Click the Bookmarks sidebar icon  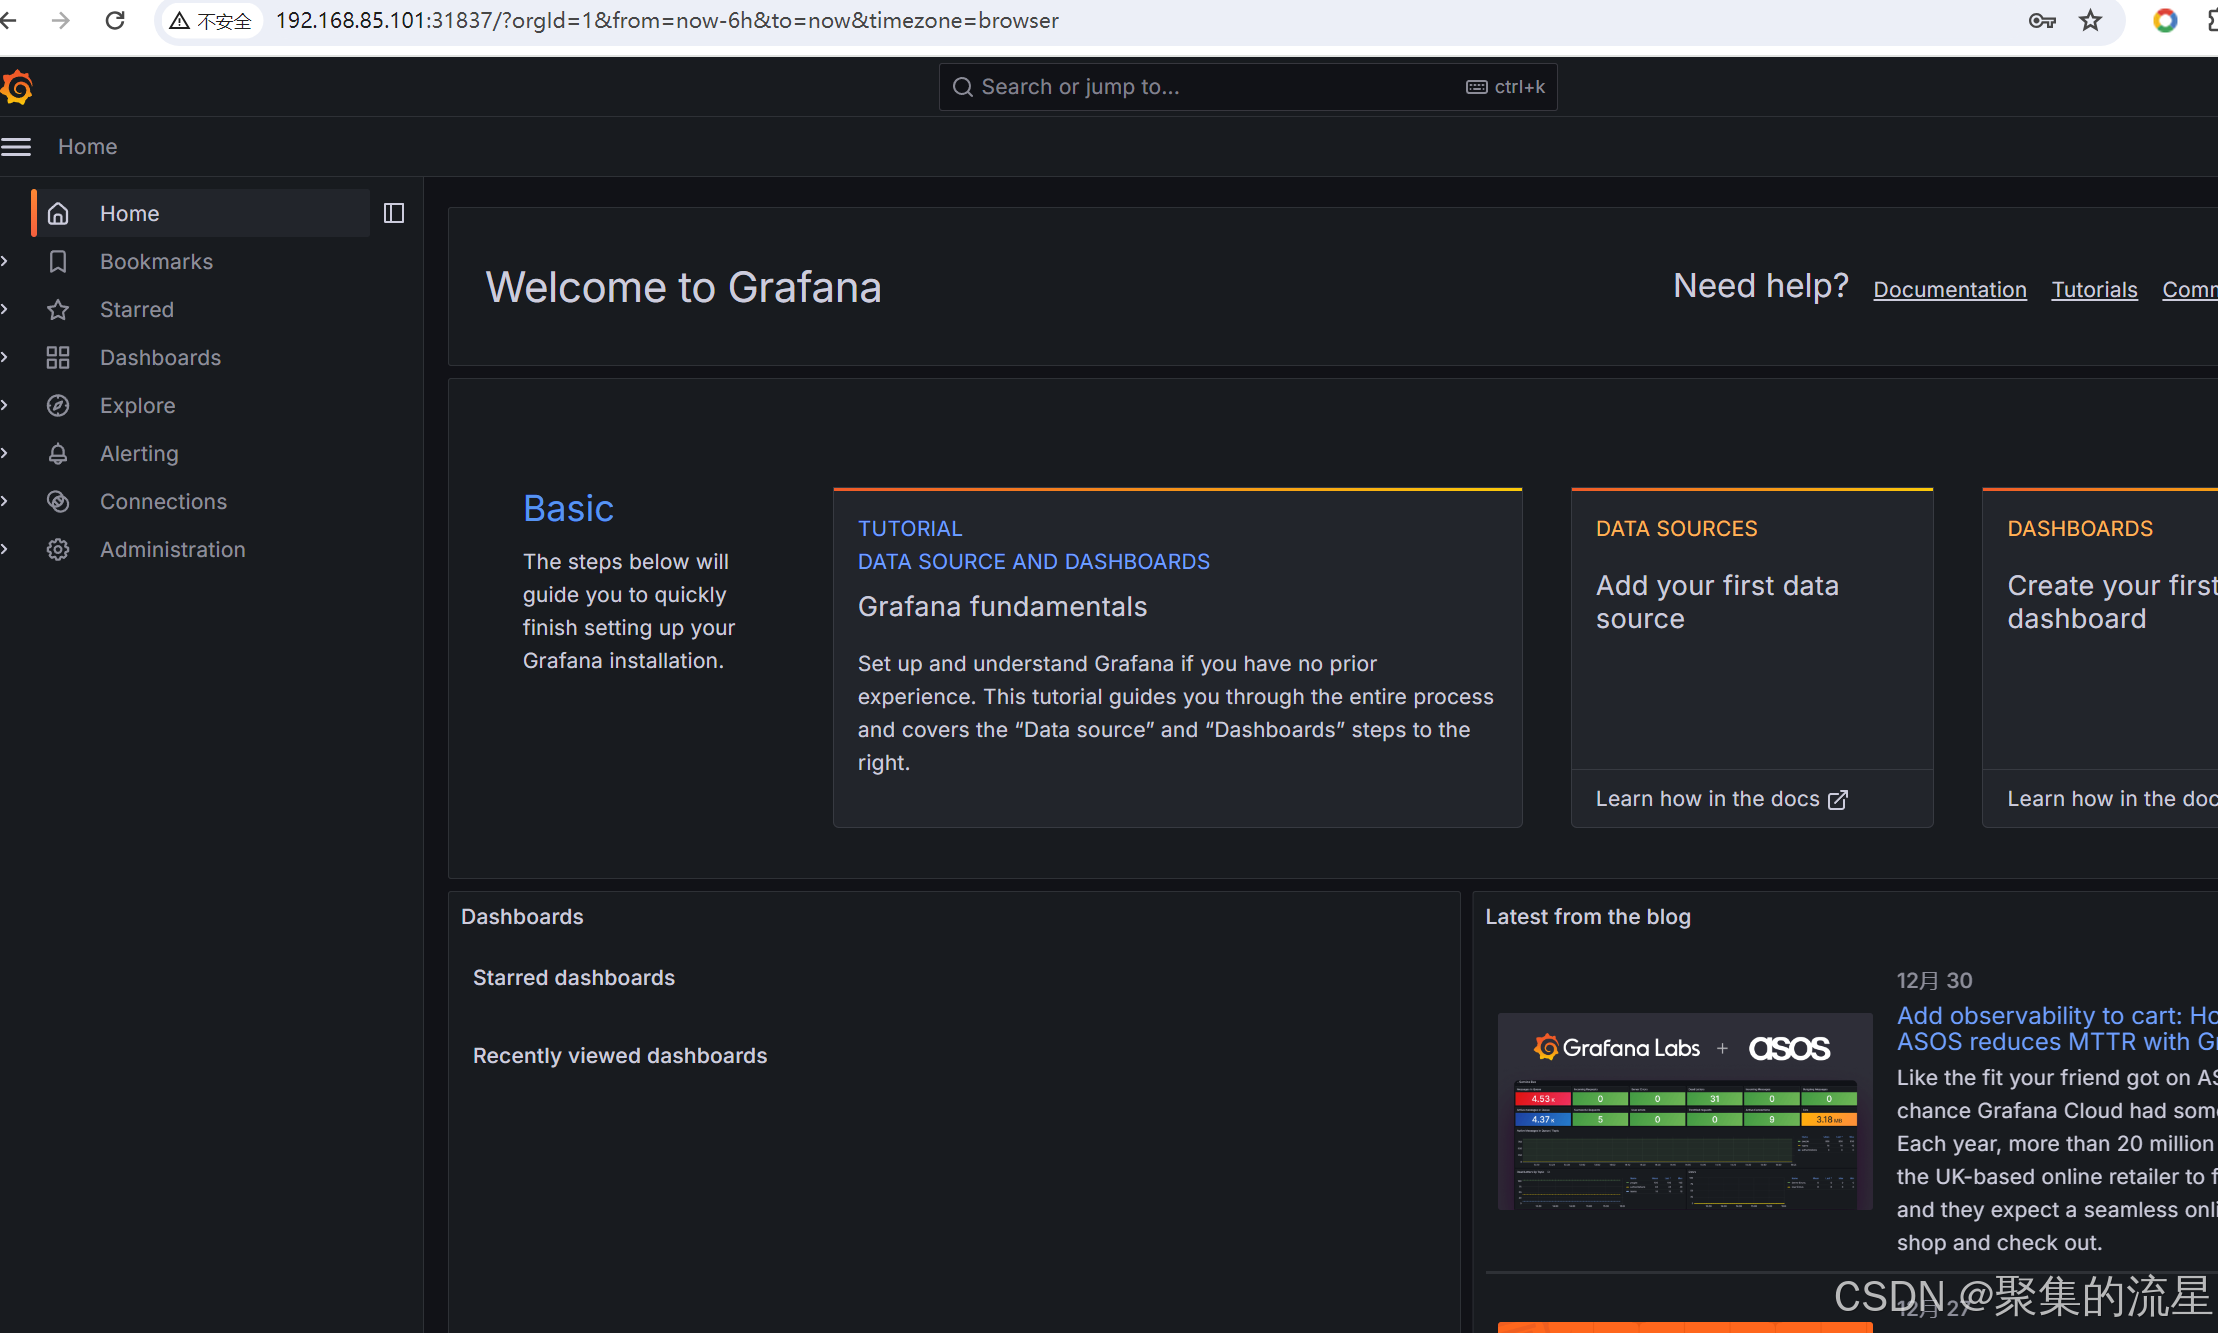pyautogui.click(x=58, y=261)
